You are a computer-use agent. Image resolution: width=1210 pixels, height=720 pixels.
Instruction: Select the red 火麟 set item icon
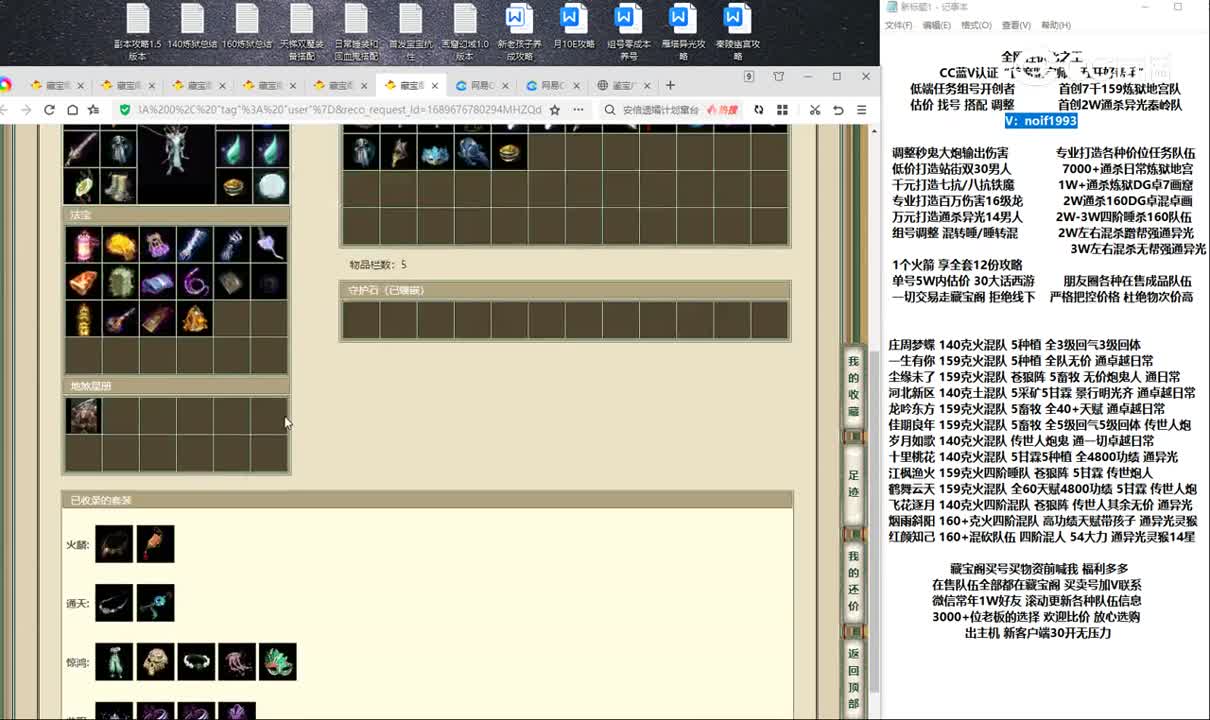(x=155, y=544)
